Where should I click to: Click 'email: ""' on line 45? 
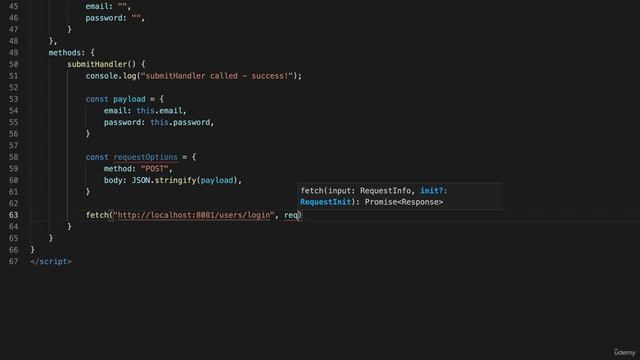coord(106,6)
